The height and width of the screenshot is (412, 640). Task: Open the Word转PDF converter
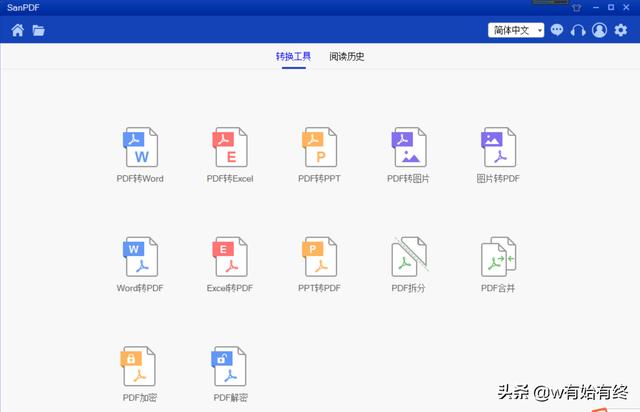pos(140,258)
